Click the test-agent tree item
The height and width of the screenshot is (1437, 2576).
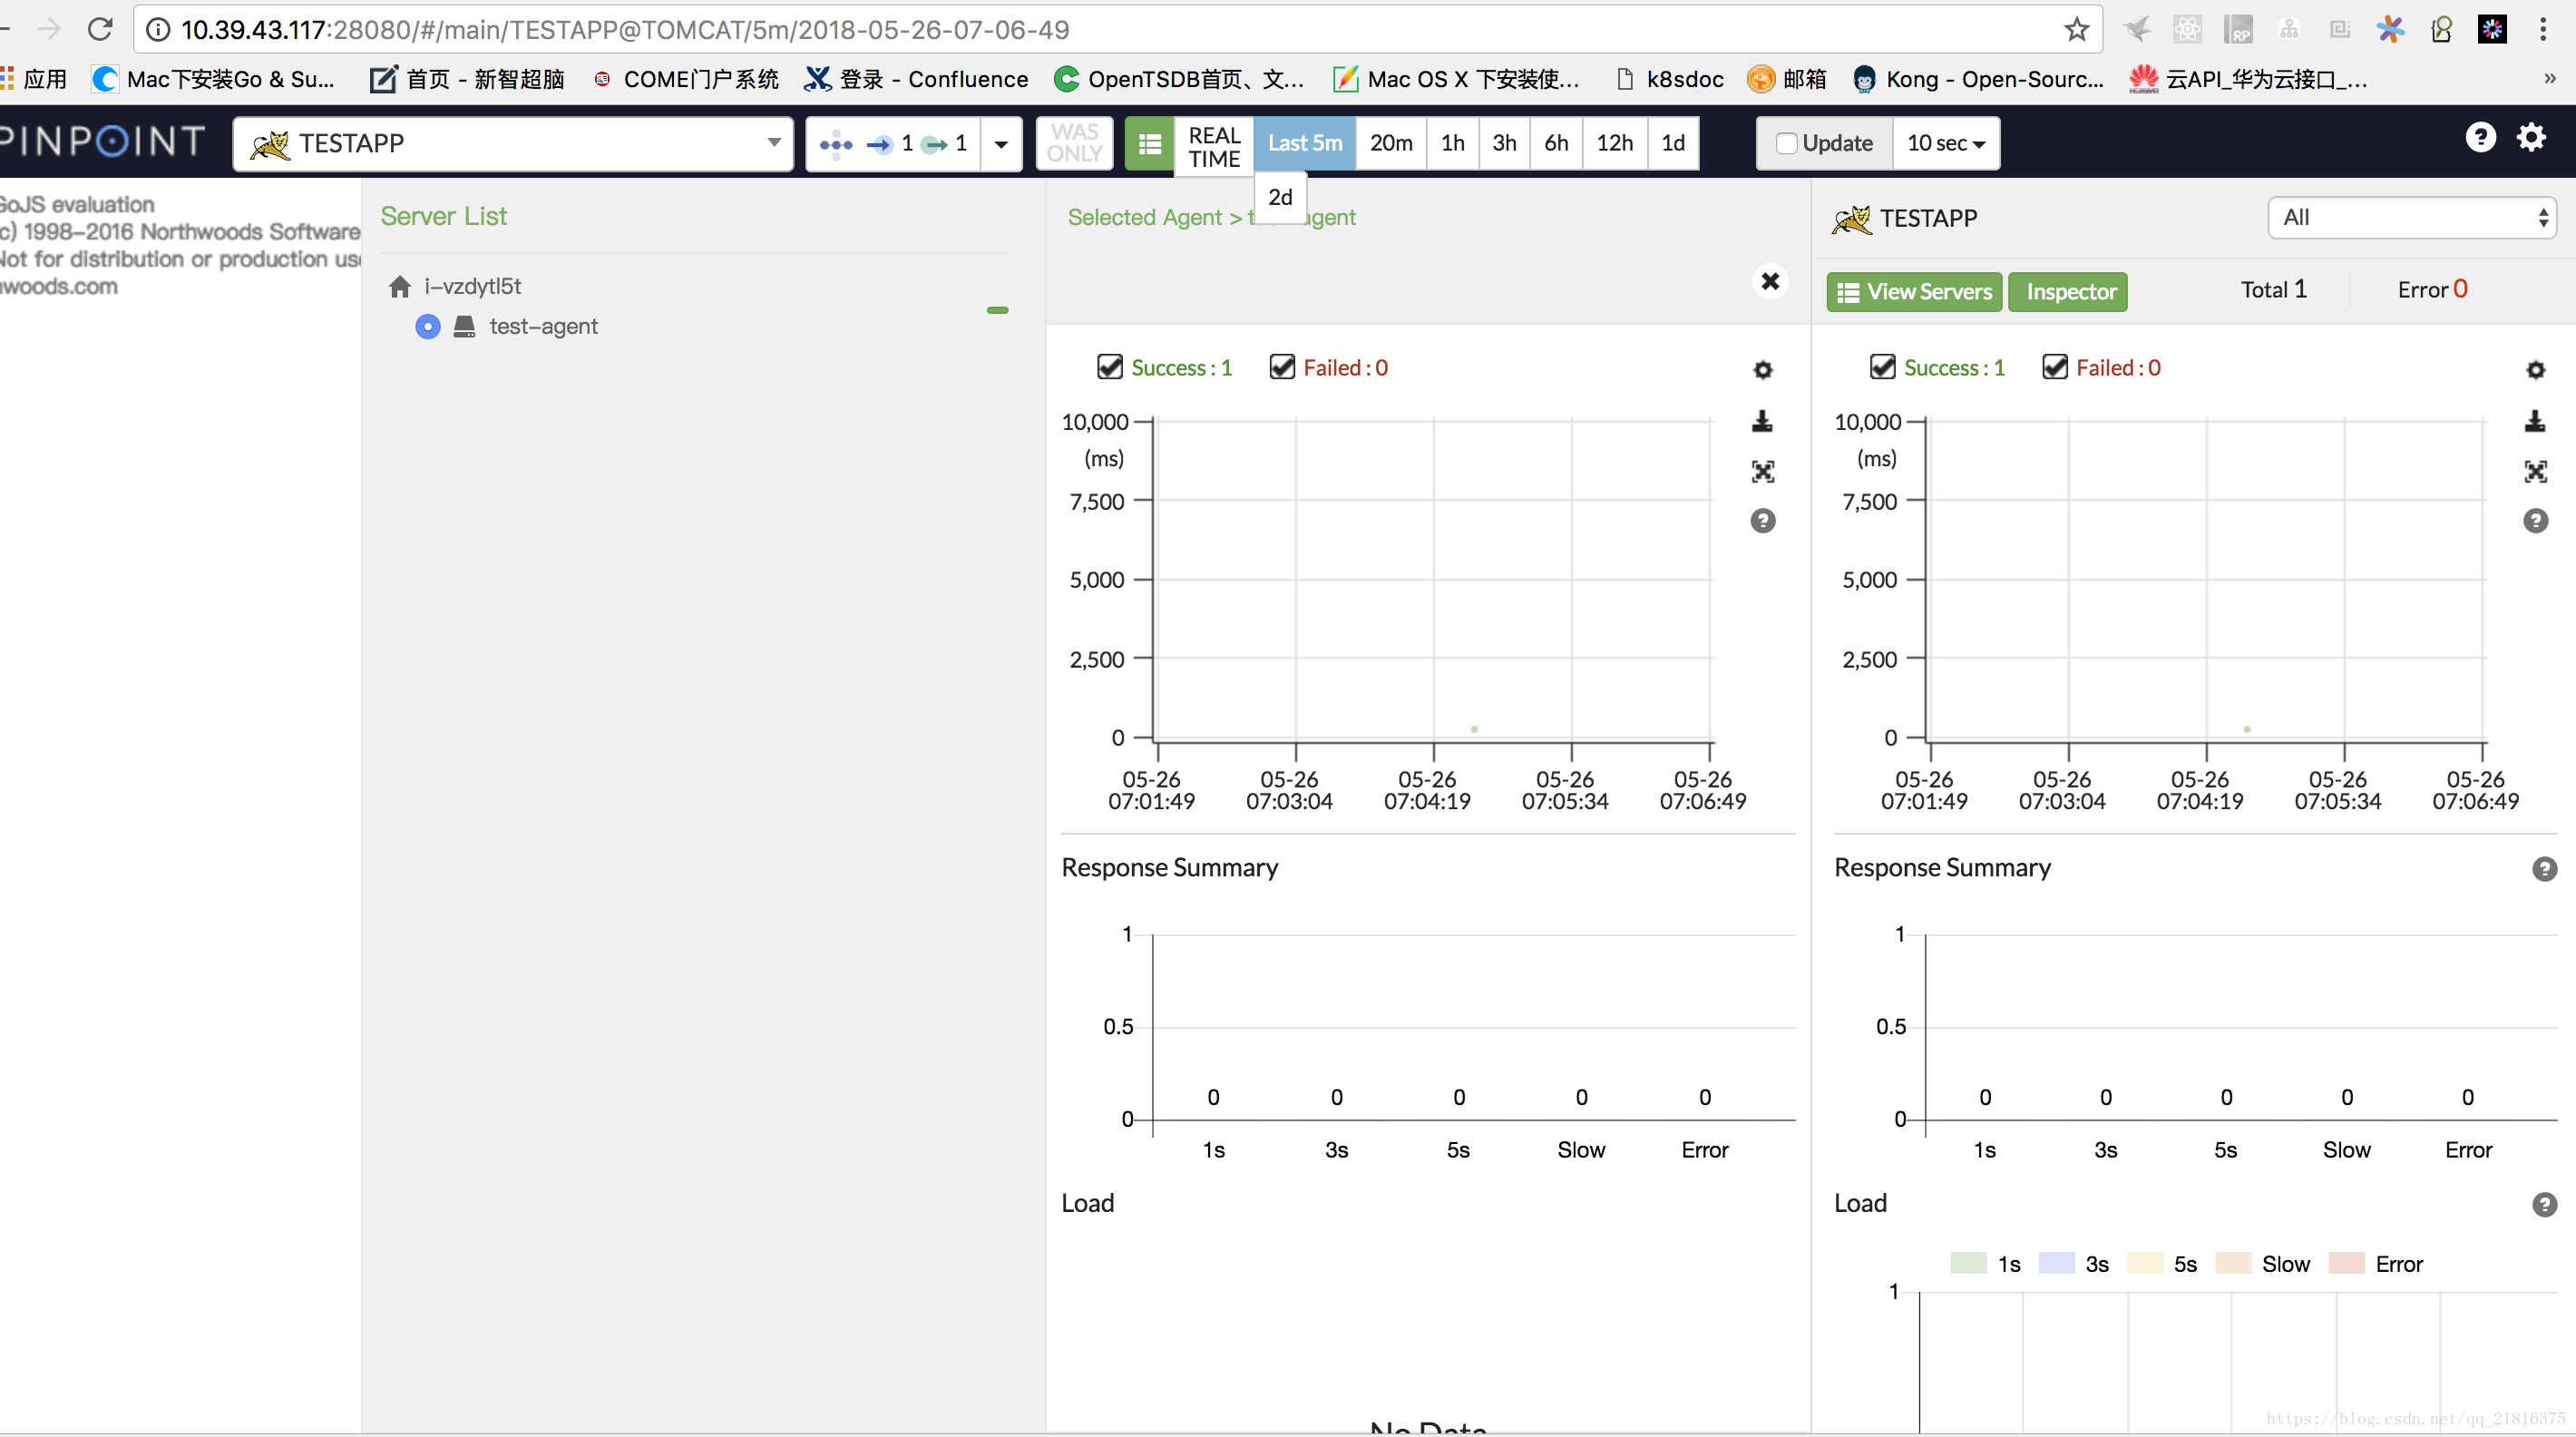click(542, 326)
